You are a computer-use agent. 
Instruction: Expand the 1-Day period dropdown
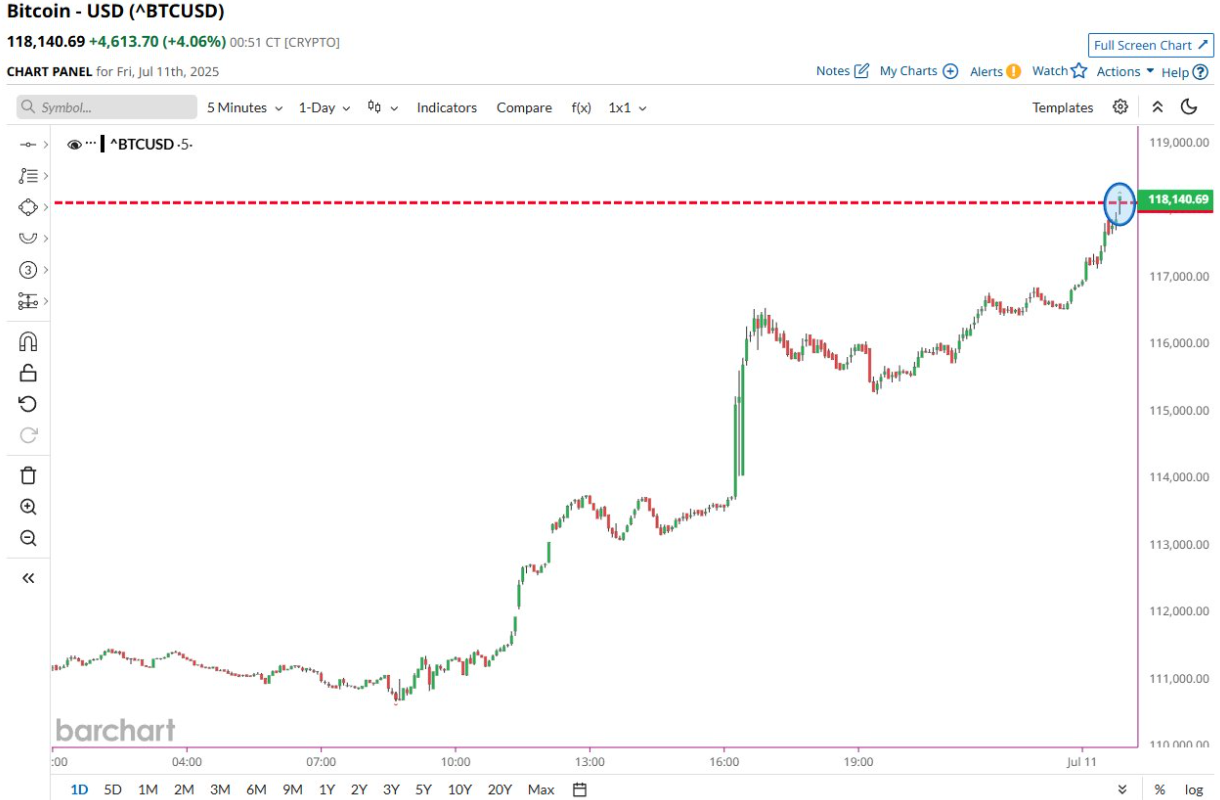325,108
